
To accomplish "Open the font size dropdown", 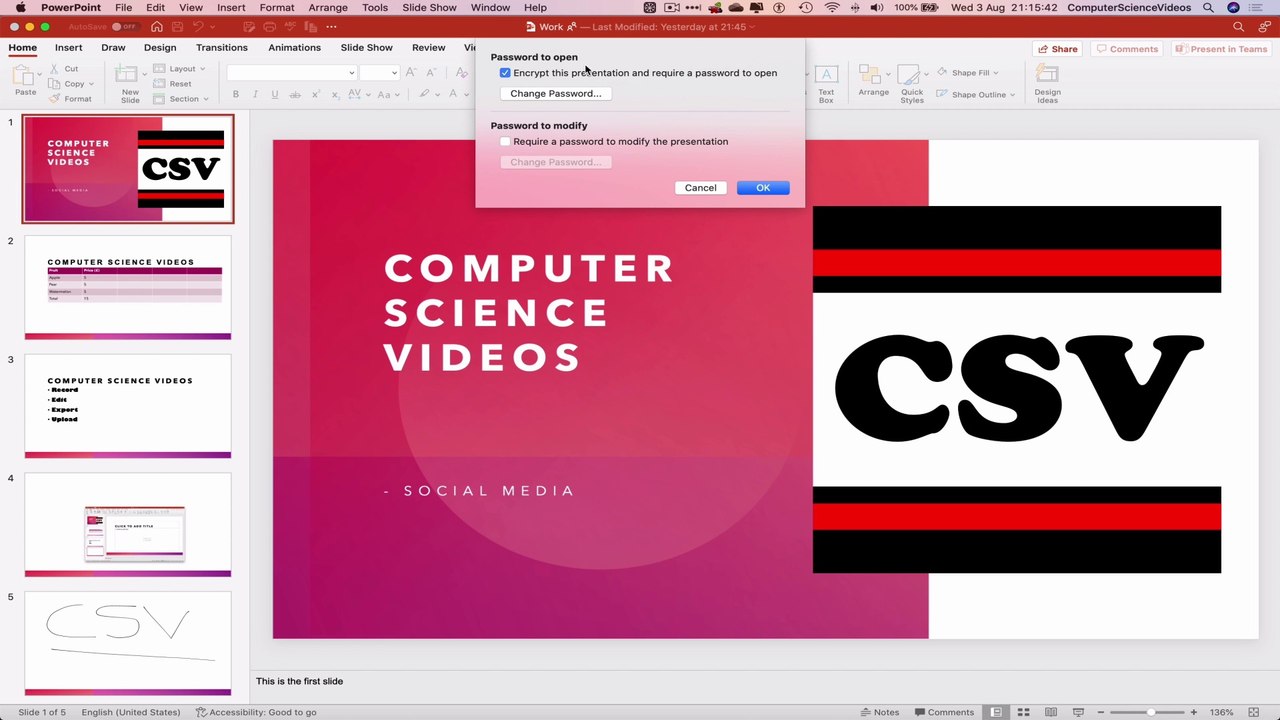I will click(394, 73).
